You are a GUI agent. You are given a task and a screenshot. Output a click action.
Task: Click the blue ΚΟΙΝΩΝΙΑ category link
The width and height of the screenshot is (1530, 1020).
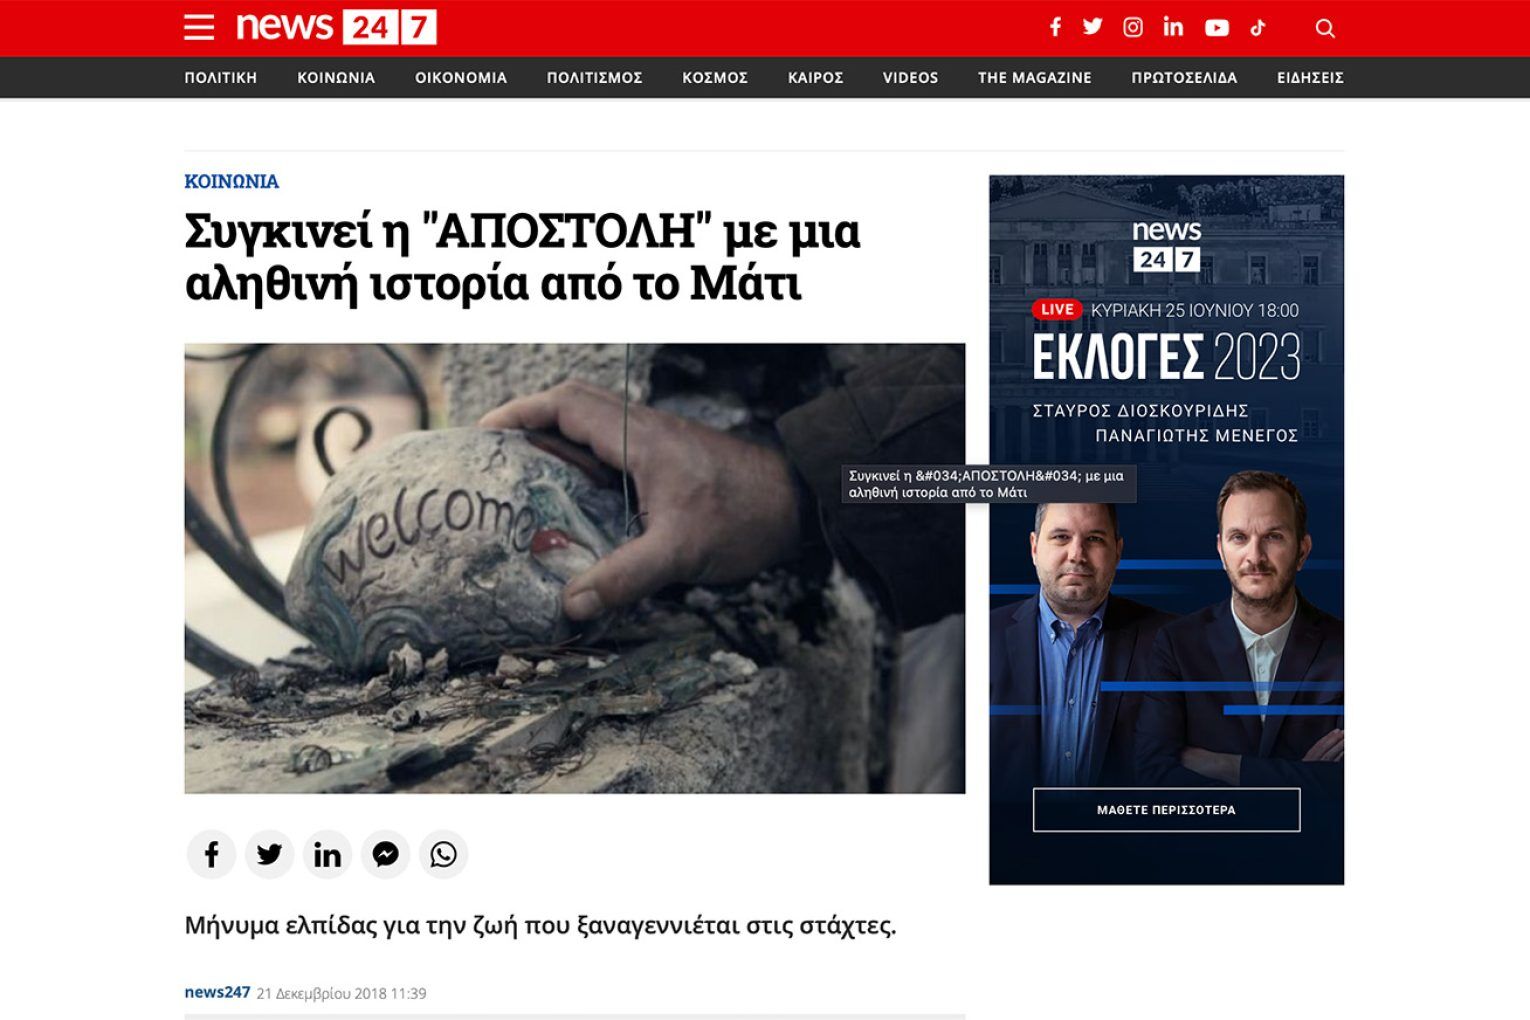pyautogui.click(x=231, y=181)
